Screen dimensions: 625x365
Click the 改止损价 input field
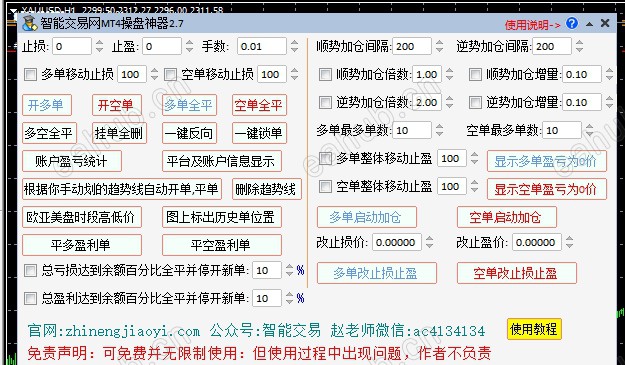pyautogui.click(x=397, y=242)
